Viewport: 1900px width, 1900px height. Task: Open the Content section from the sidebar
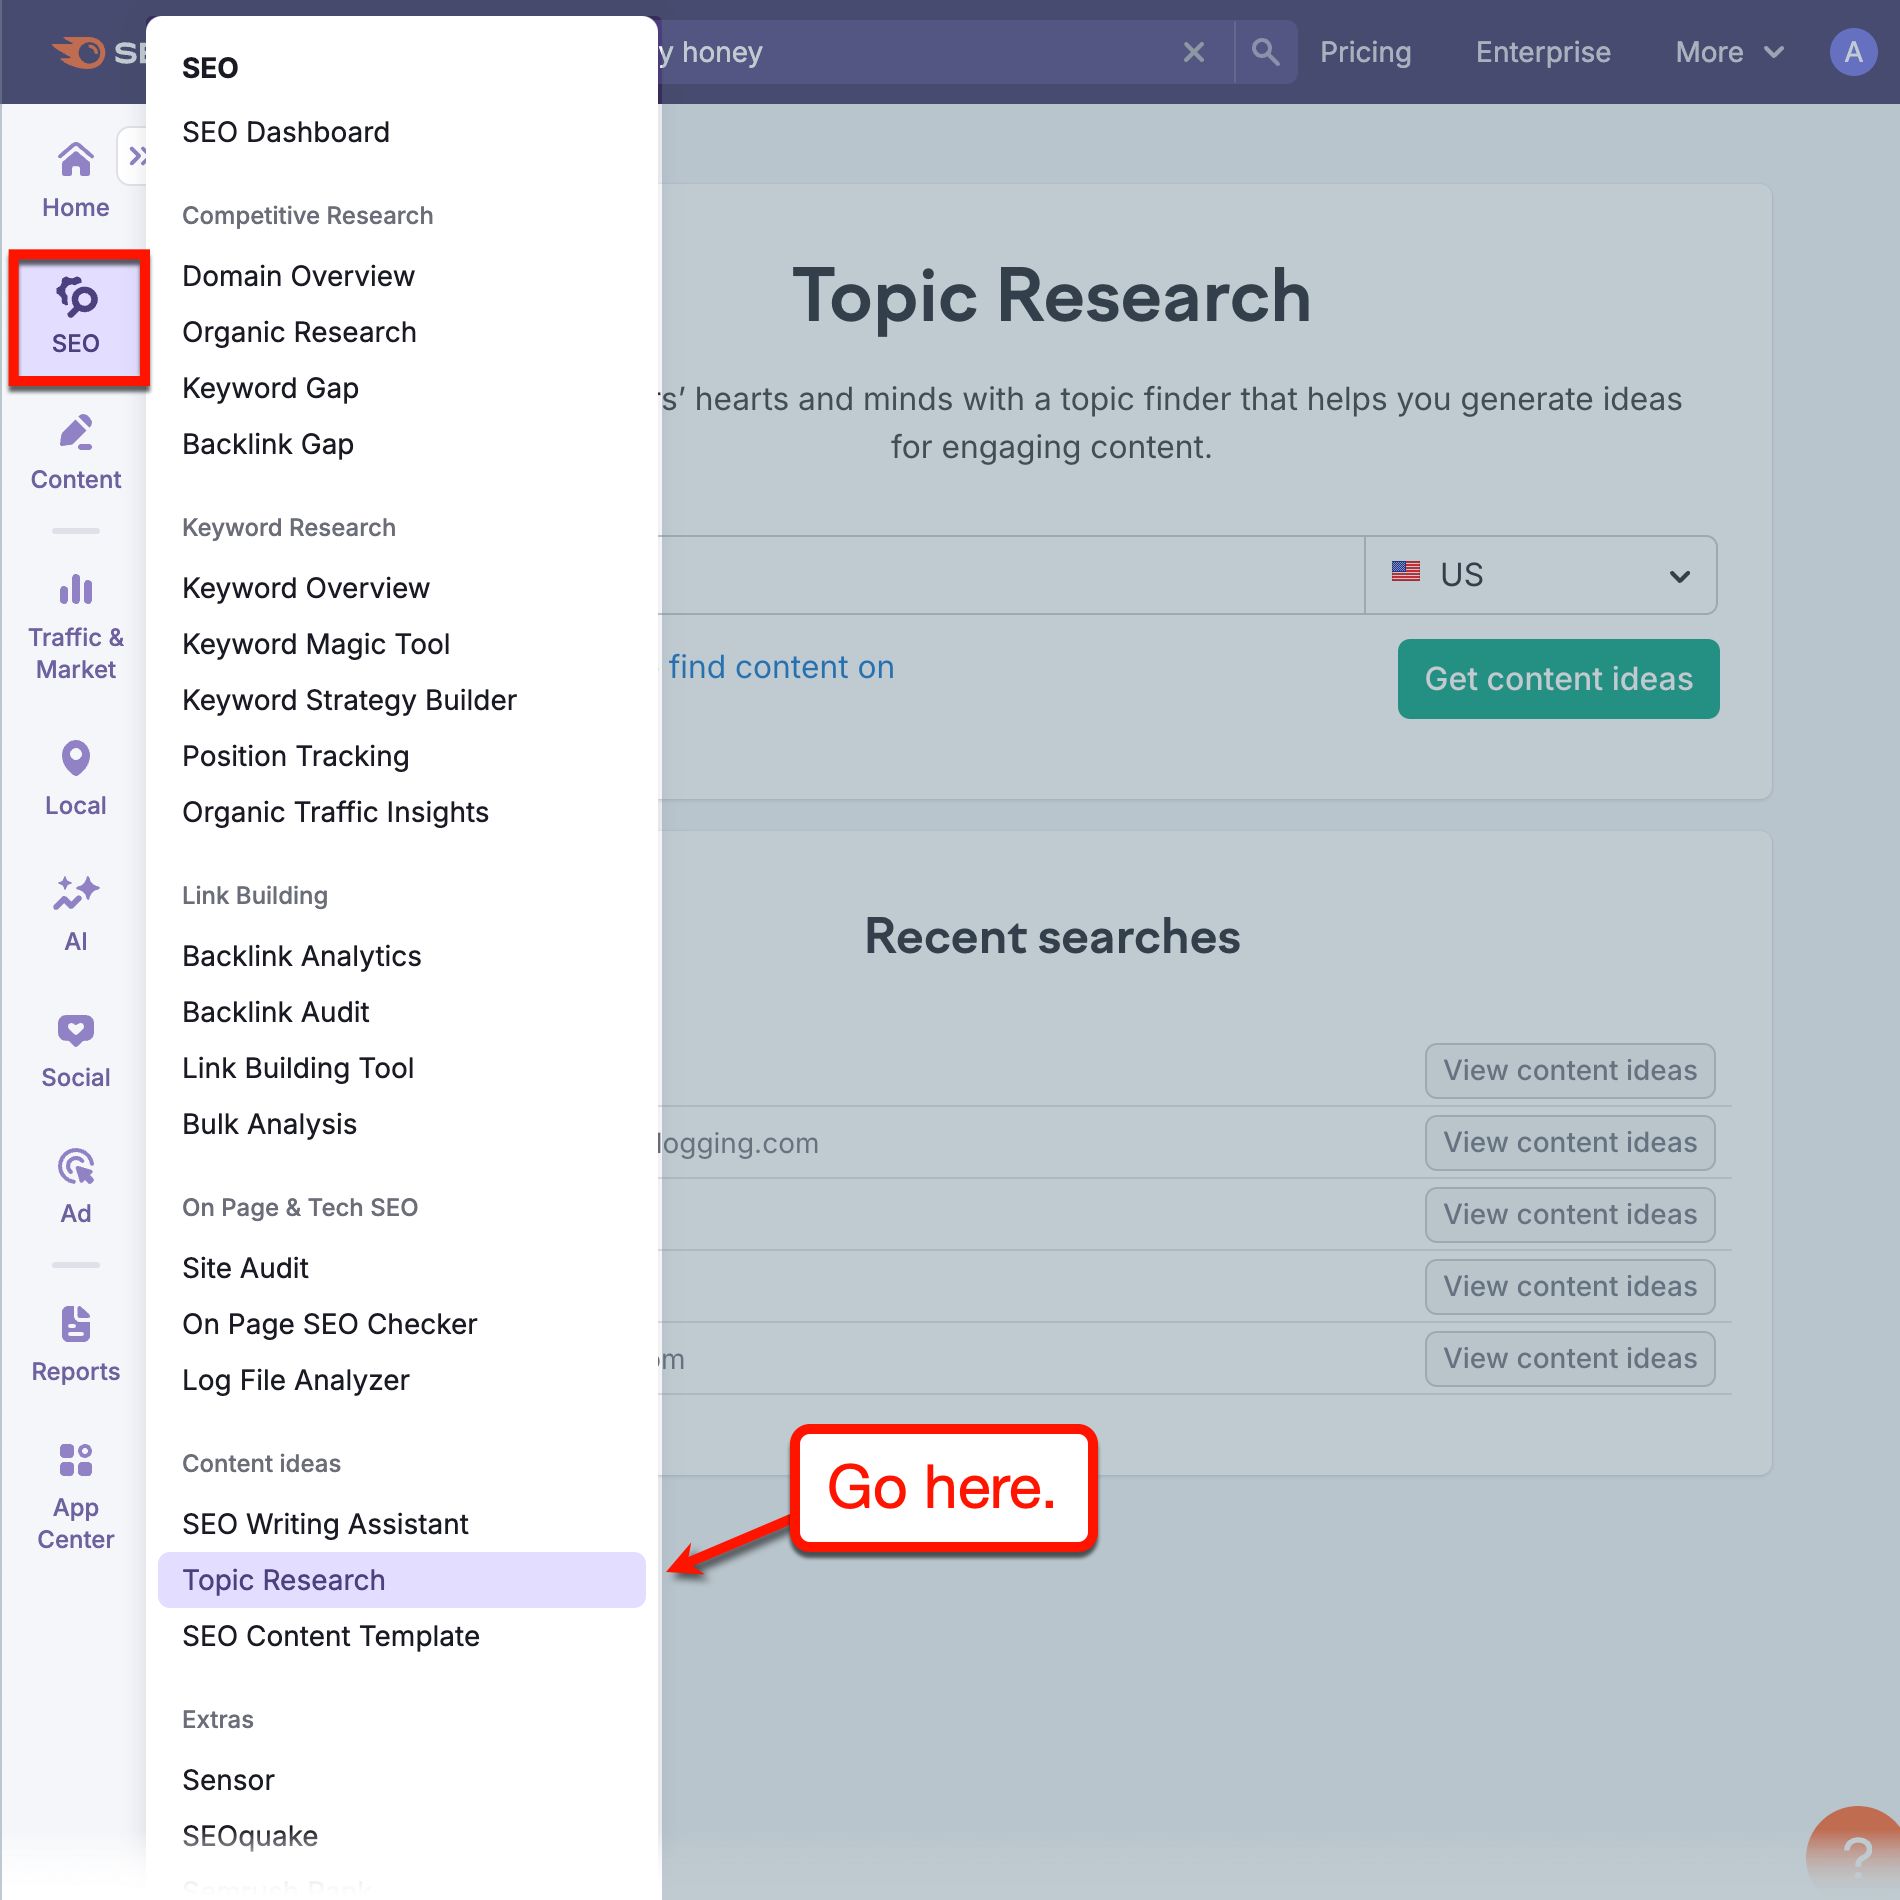coord(75,450)
